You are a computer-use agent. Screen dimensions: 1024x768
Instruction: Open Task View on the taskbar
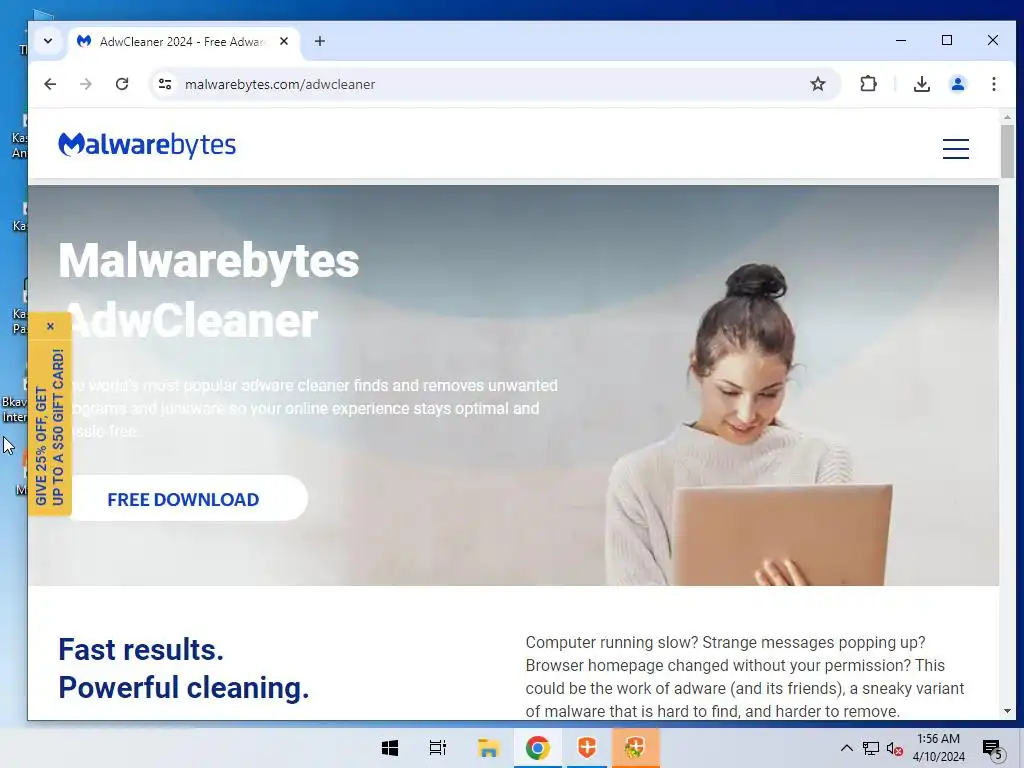438,748
